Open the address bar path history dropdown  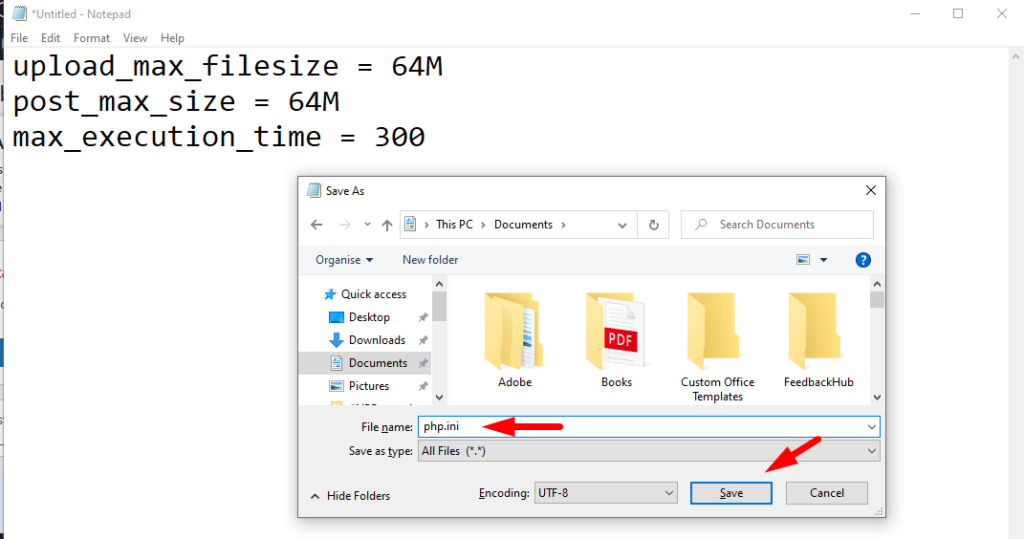(x=622, y=225)
